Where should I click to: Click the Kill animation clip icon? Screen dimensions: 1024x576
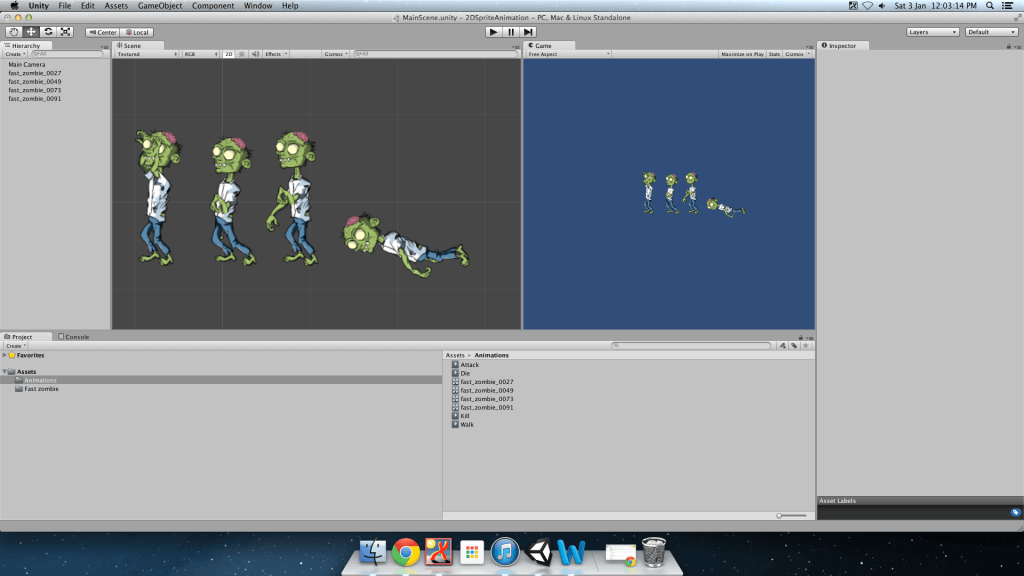point(455,416)
